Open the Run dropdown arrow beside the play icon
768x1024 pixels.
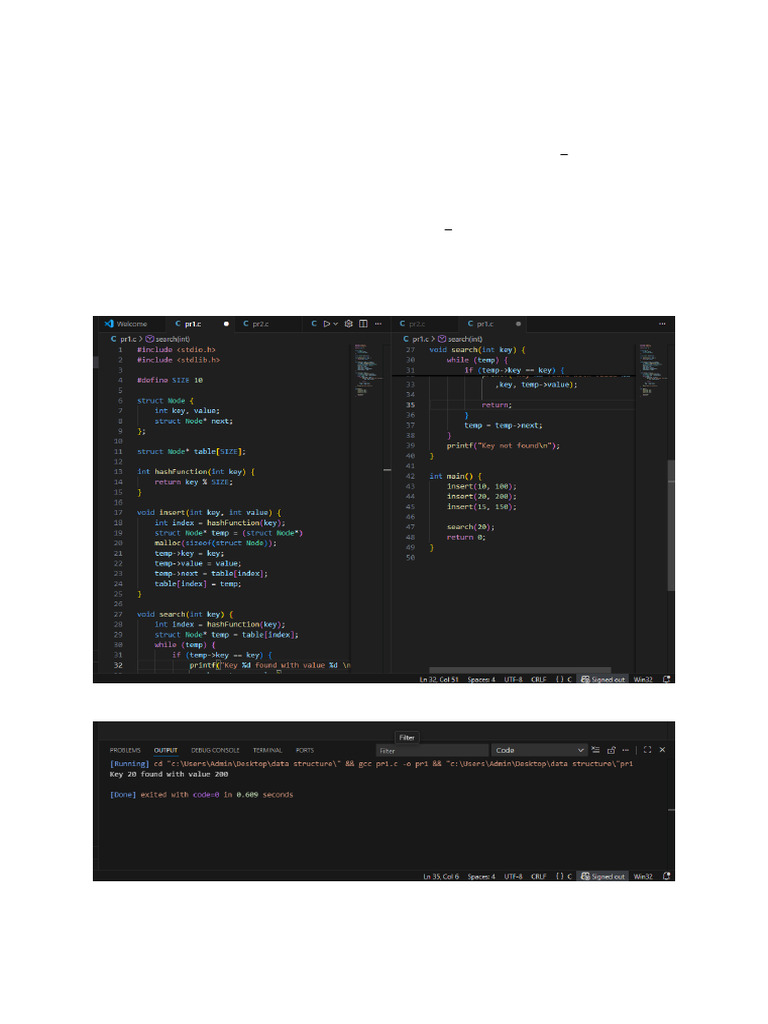(336, 324)
